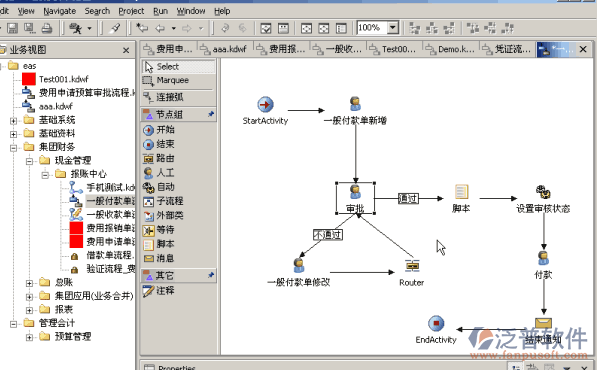Activate the Marquee selection tool
Screen dimensions: 598x371
tap(166, 80)
